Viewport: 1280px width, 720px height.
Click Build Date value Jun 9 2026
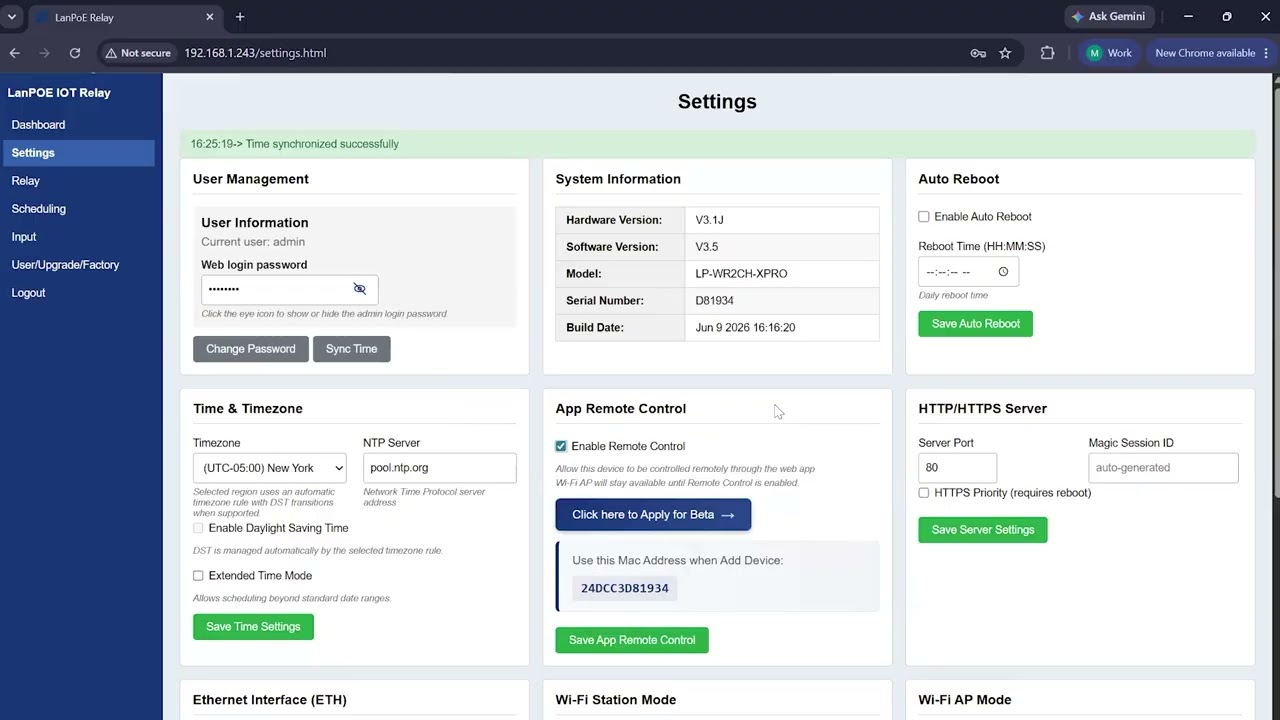[x=746, y=328]
